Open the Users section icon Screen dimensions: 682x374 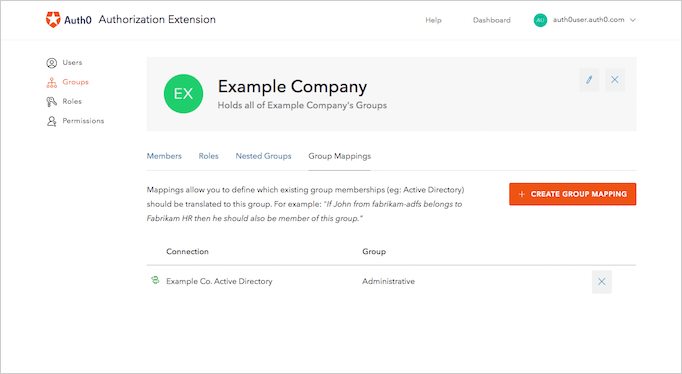51,63
